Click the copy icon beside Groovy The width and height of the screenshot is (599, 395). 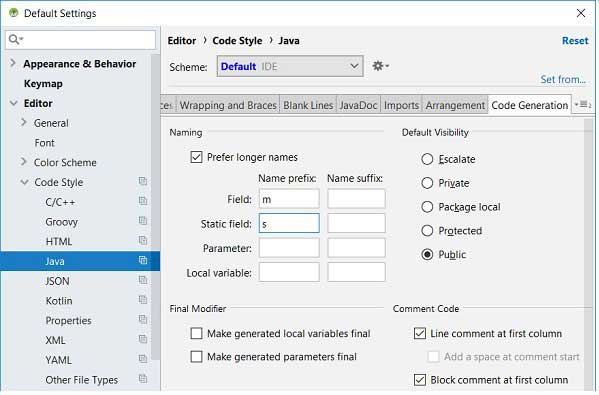(143, 221)
